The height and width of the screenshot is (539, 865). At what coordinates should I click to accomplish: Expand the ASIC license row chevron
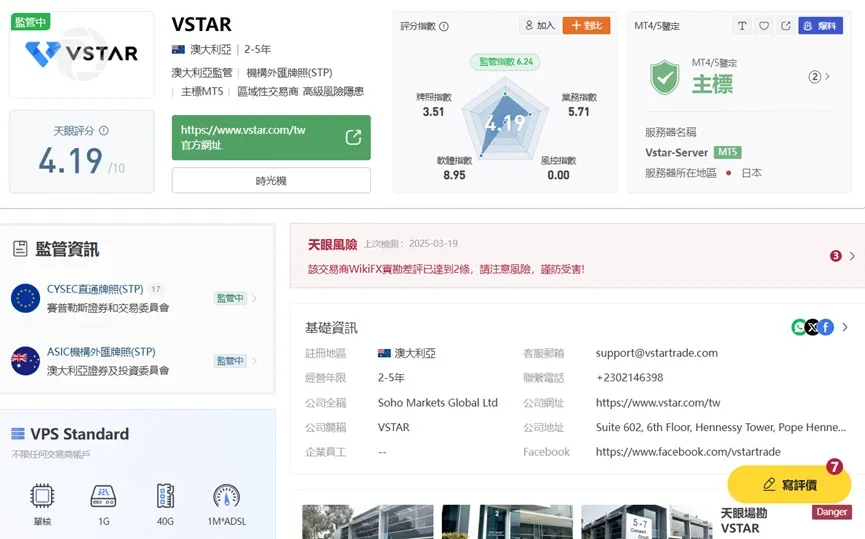click(254, 361)
